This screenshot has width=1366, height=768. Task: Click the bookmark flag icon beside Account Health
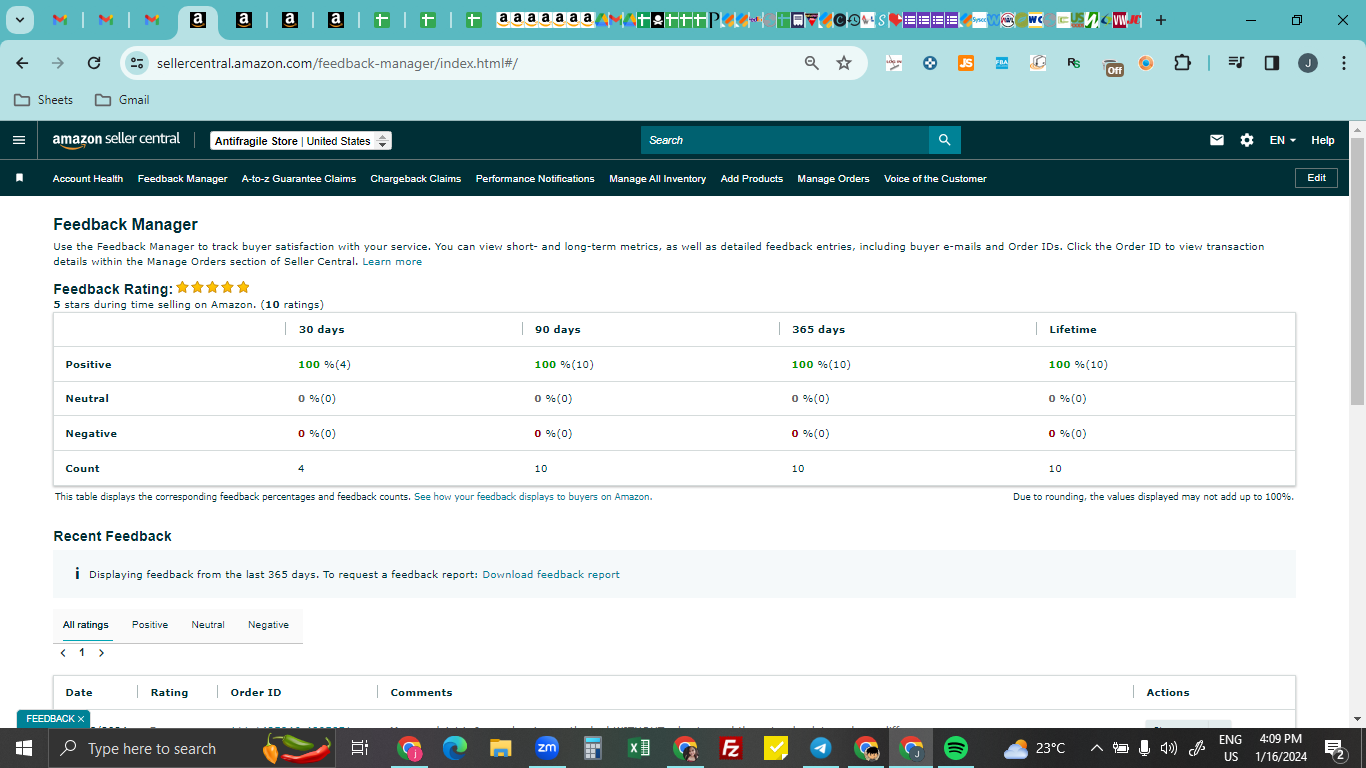tap(19, 178)
